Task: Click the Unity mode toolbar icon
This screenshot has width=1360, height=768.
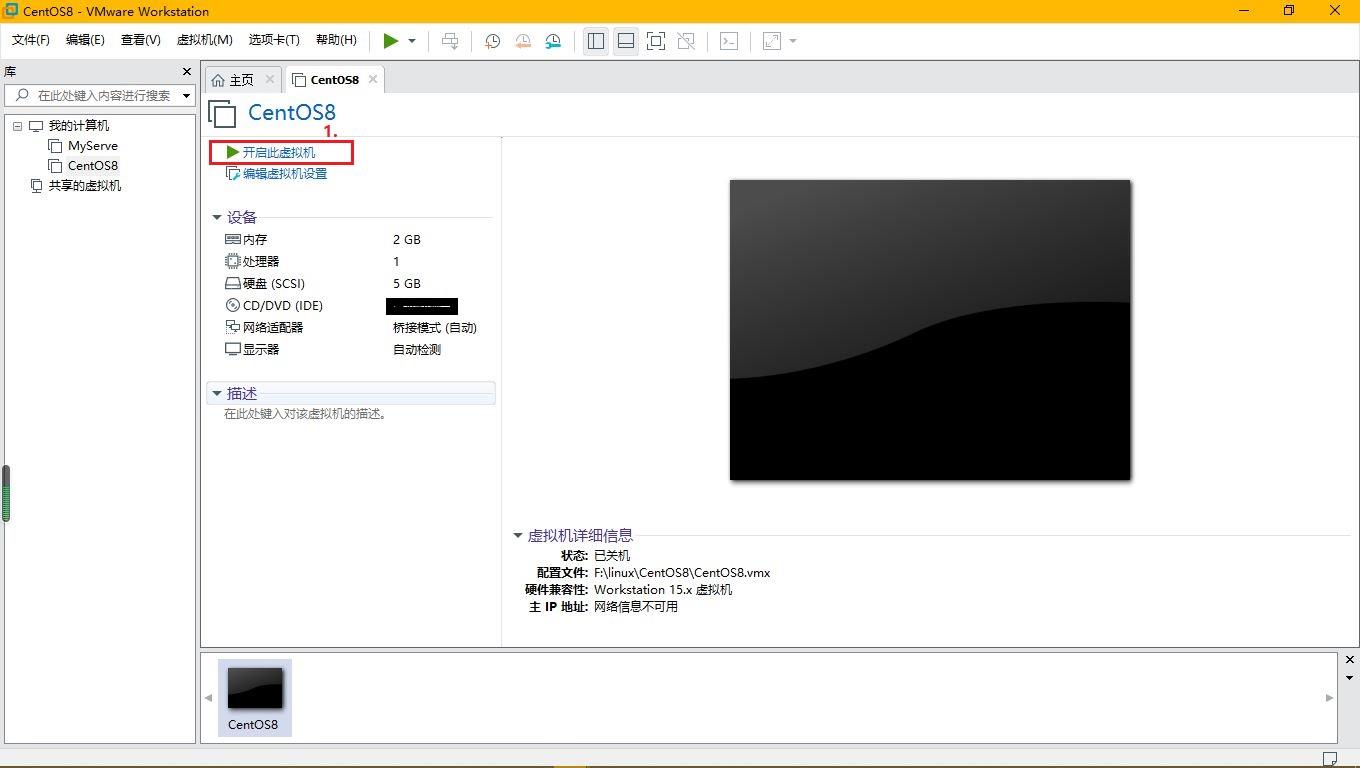Action: pos(686,41)
